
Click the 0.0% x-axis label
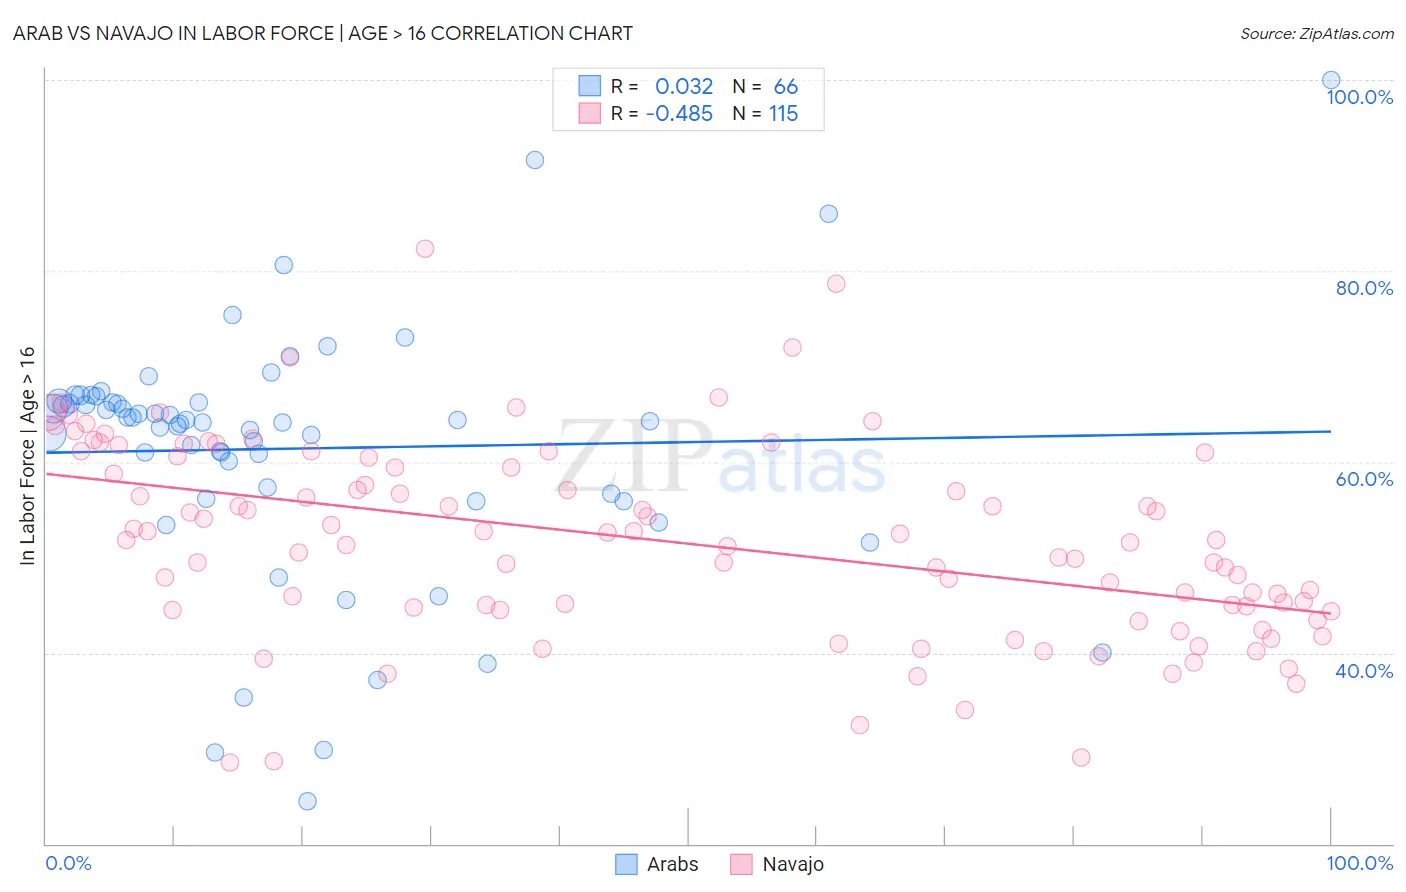point(68,863)
